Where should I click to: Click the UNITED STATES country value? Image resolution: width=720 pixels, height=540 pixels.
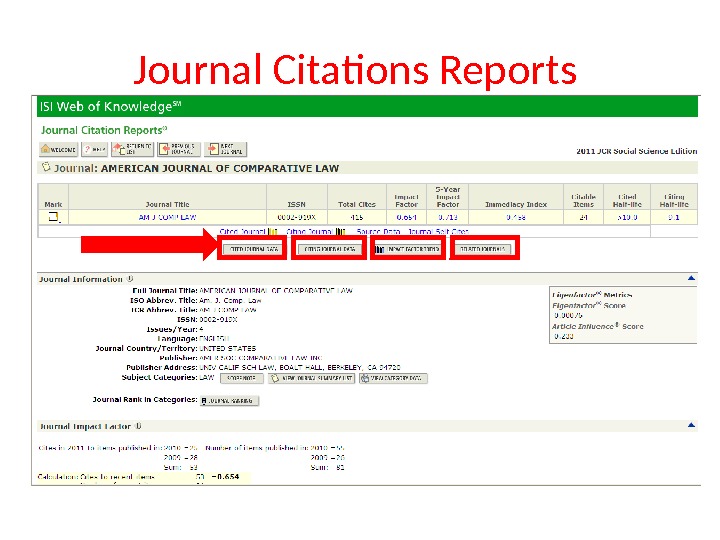[228, 349]
